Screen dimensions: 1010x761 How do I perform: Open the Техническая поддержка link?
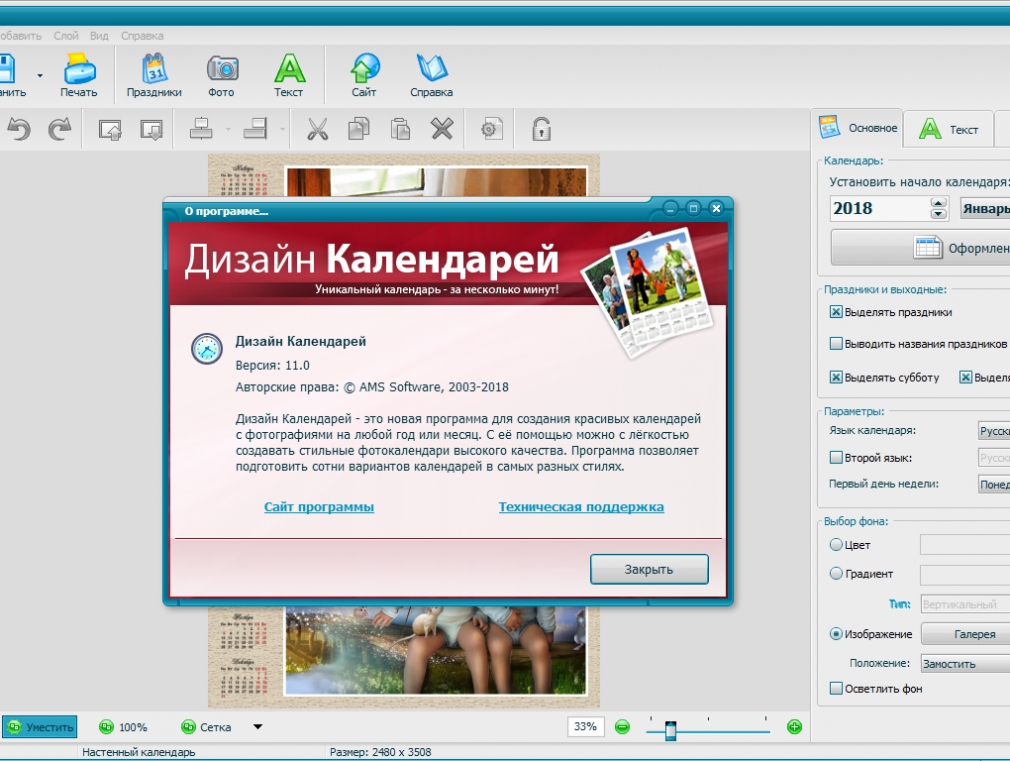[581, 507]
